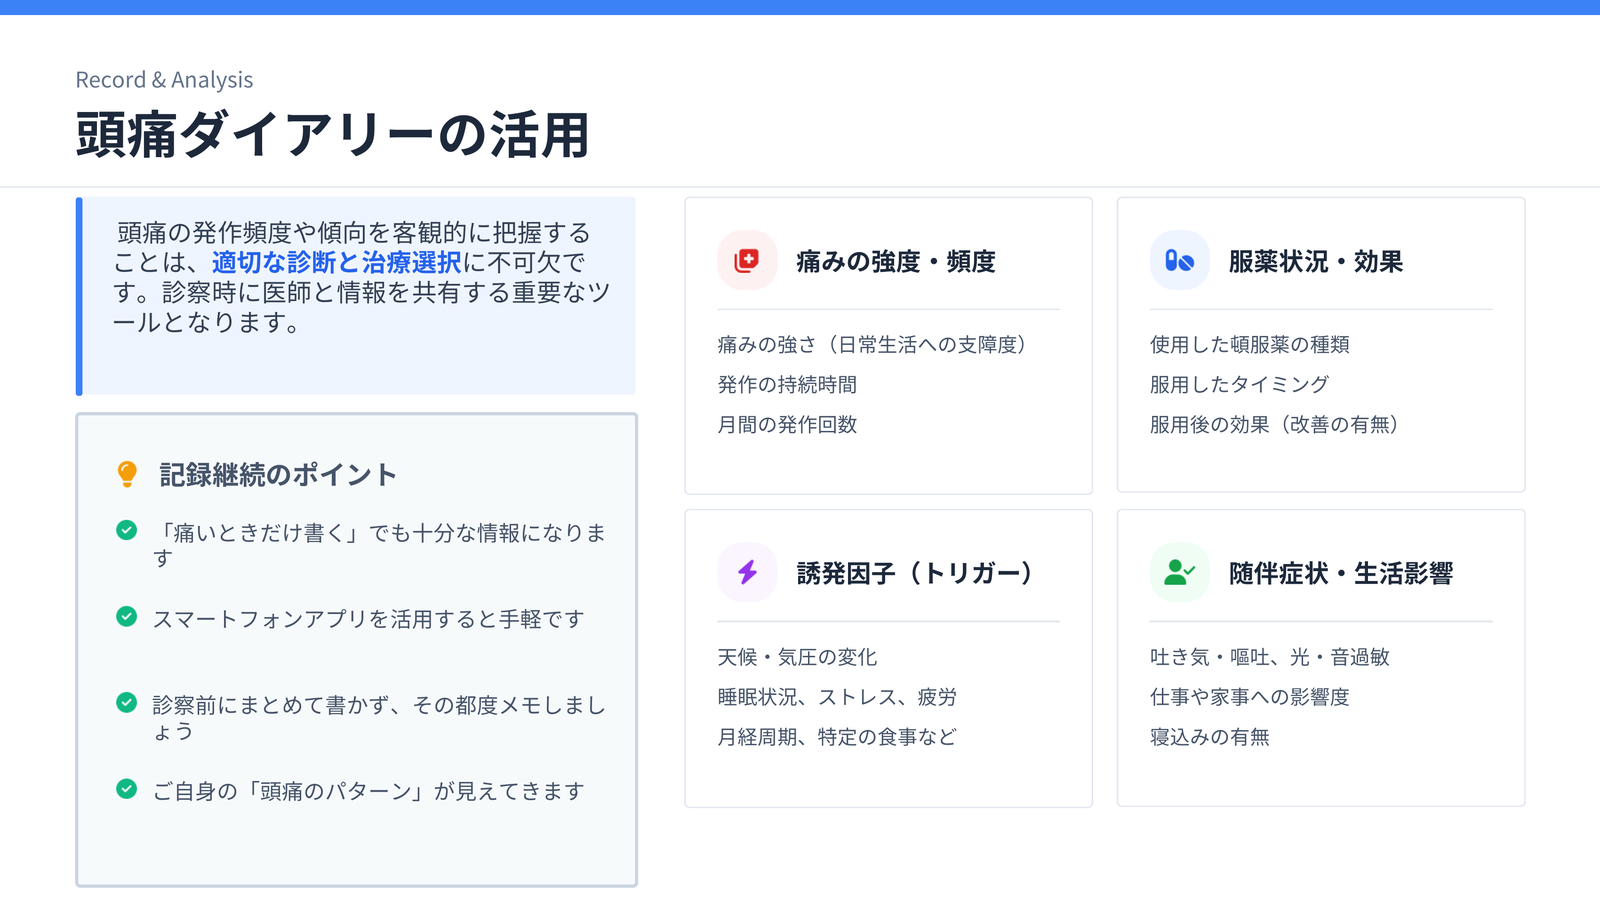This screenshot has width=1600, height=900.
Task: Click the tip starting with 「痛いときだけ書く」
Action: tap(379, 545)
